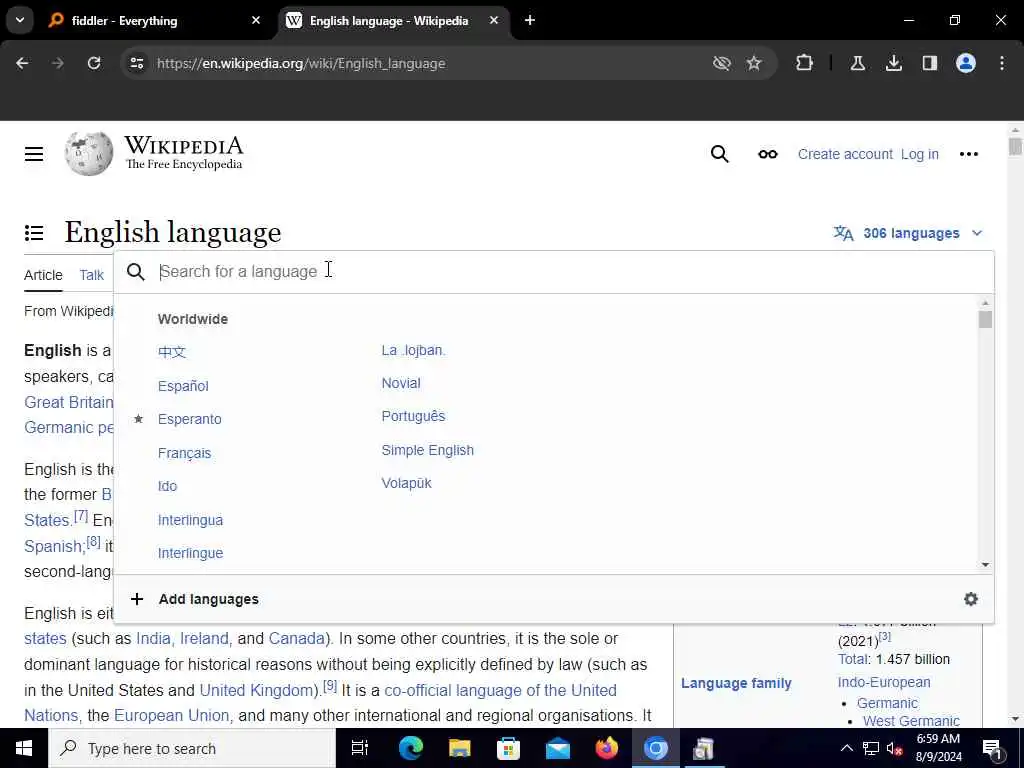Choose Français language
This screenshot has height=768, width=1024.
point(184,453)
